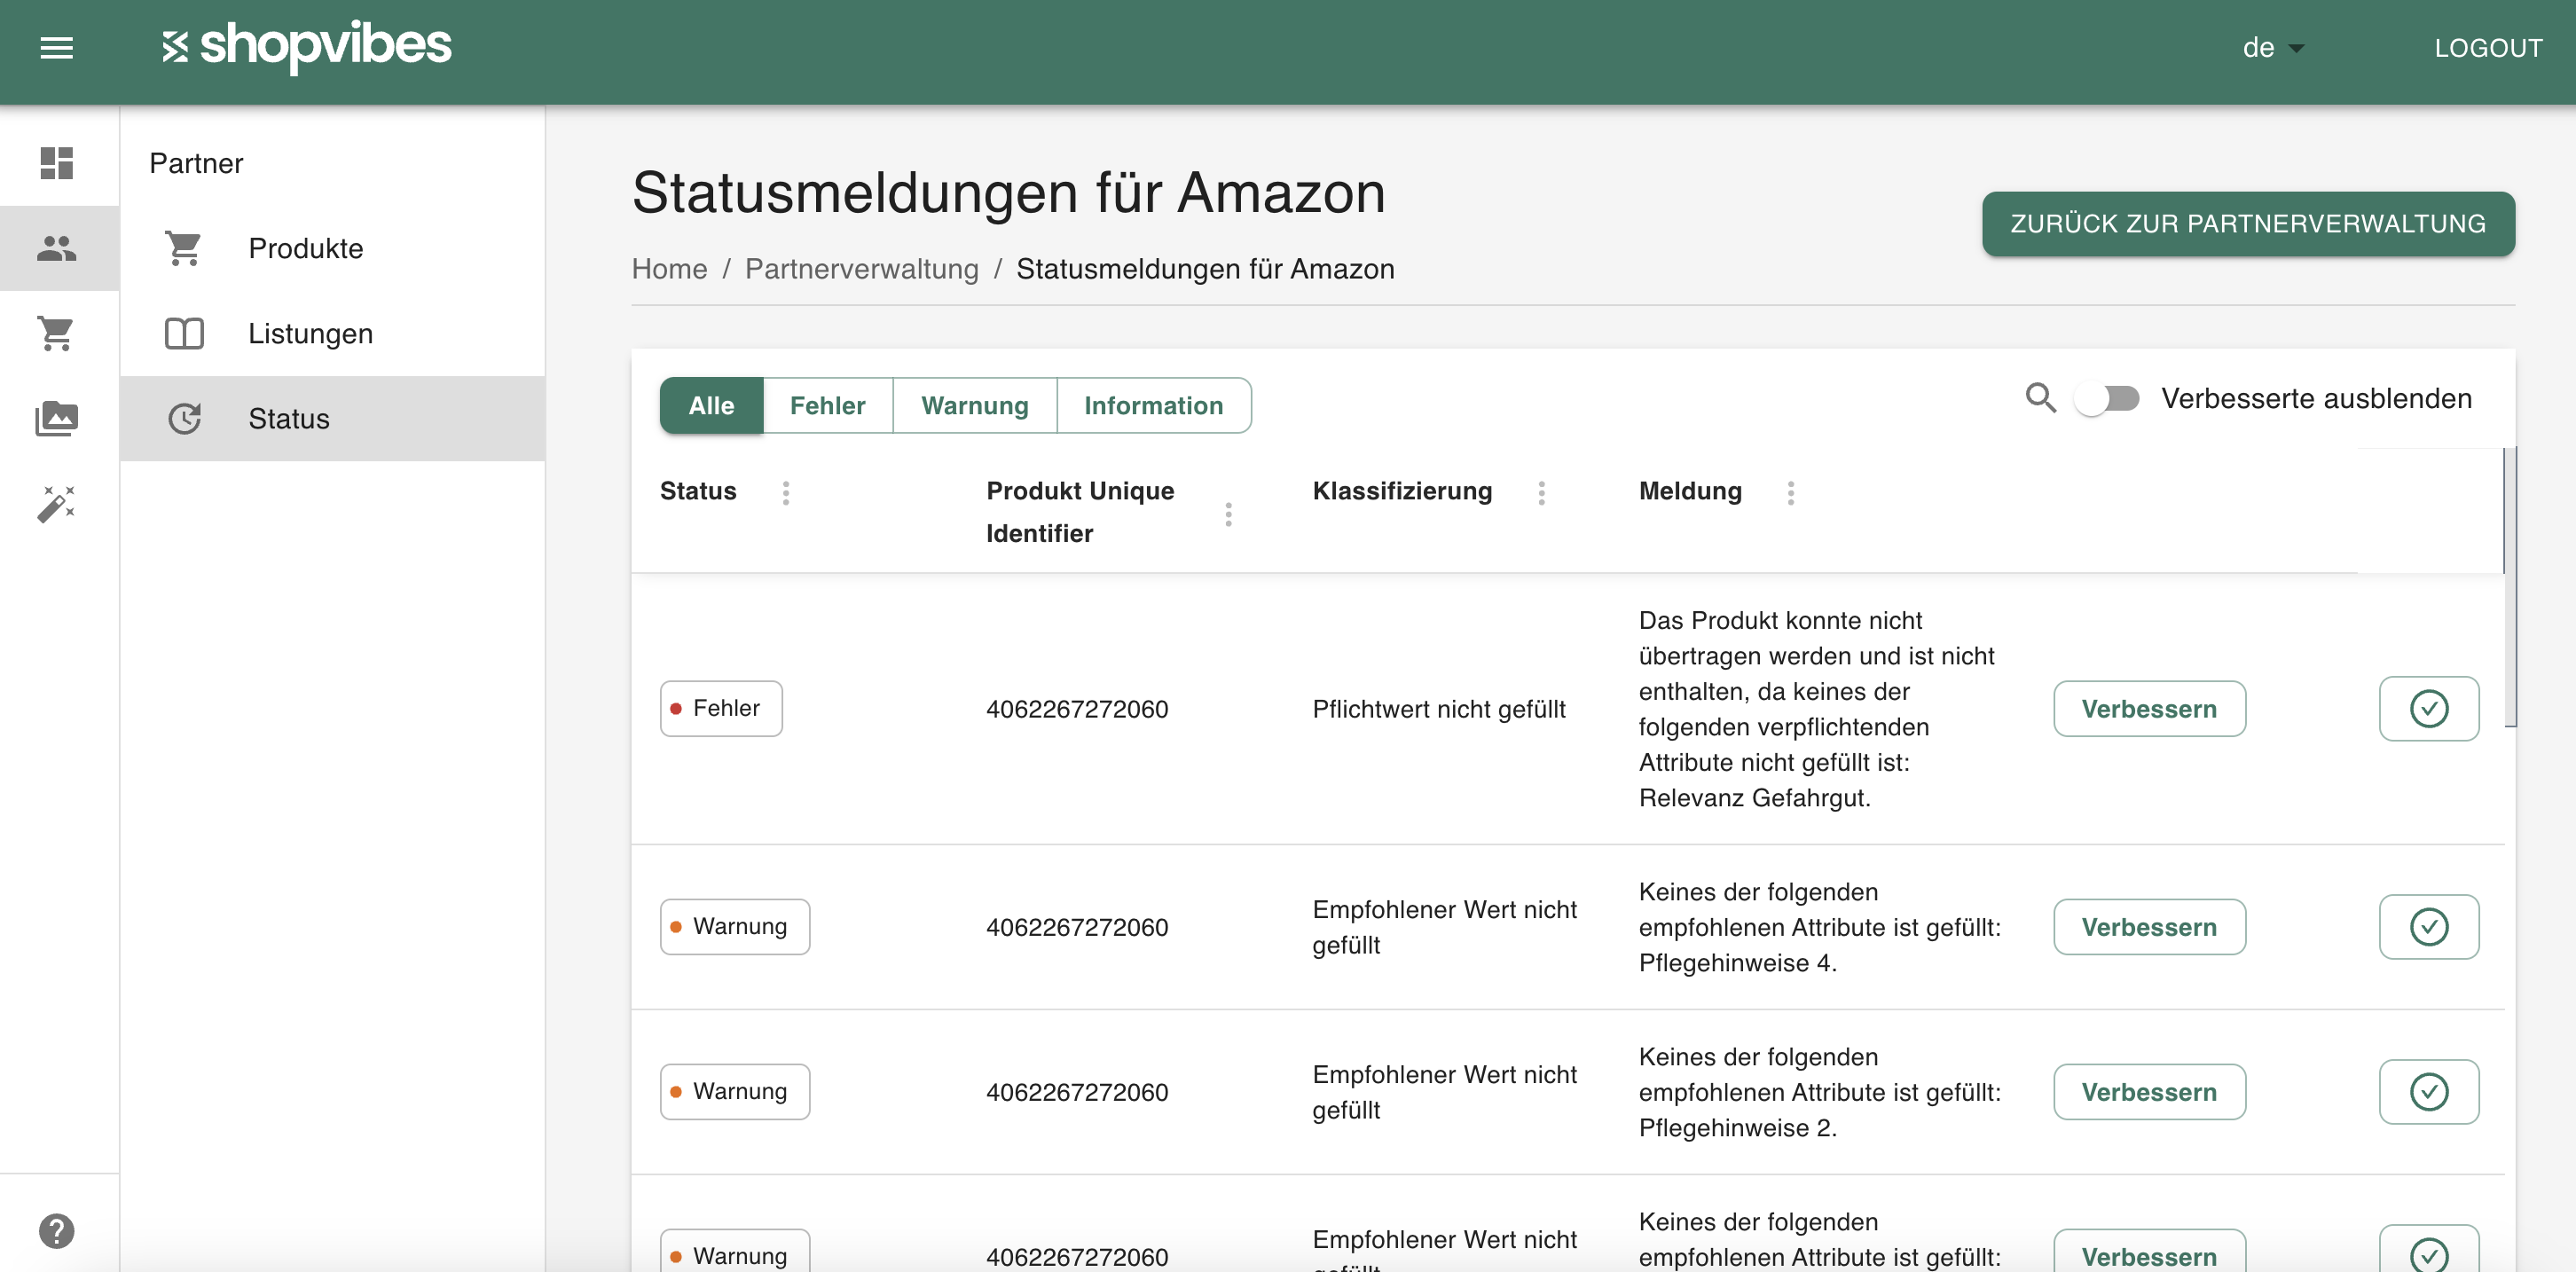Viewport: 2576px width, 1272px height.
Task: Click the LOGOUT button
Action: [x=2488, y=48]
